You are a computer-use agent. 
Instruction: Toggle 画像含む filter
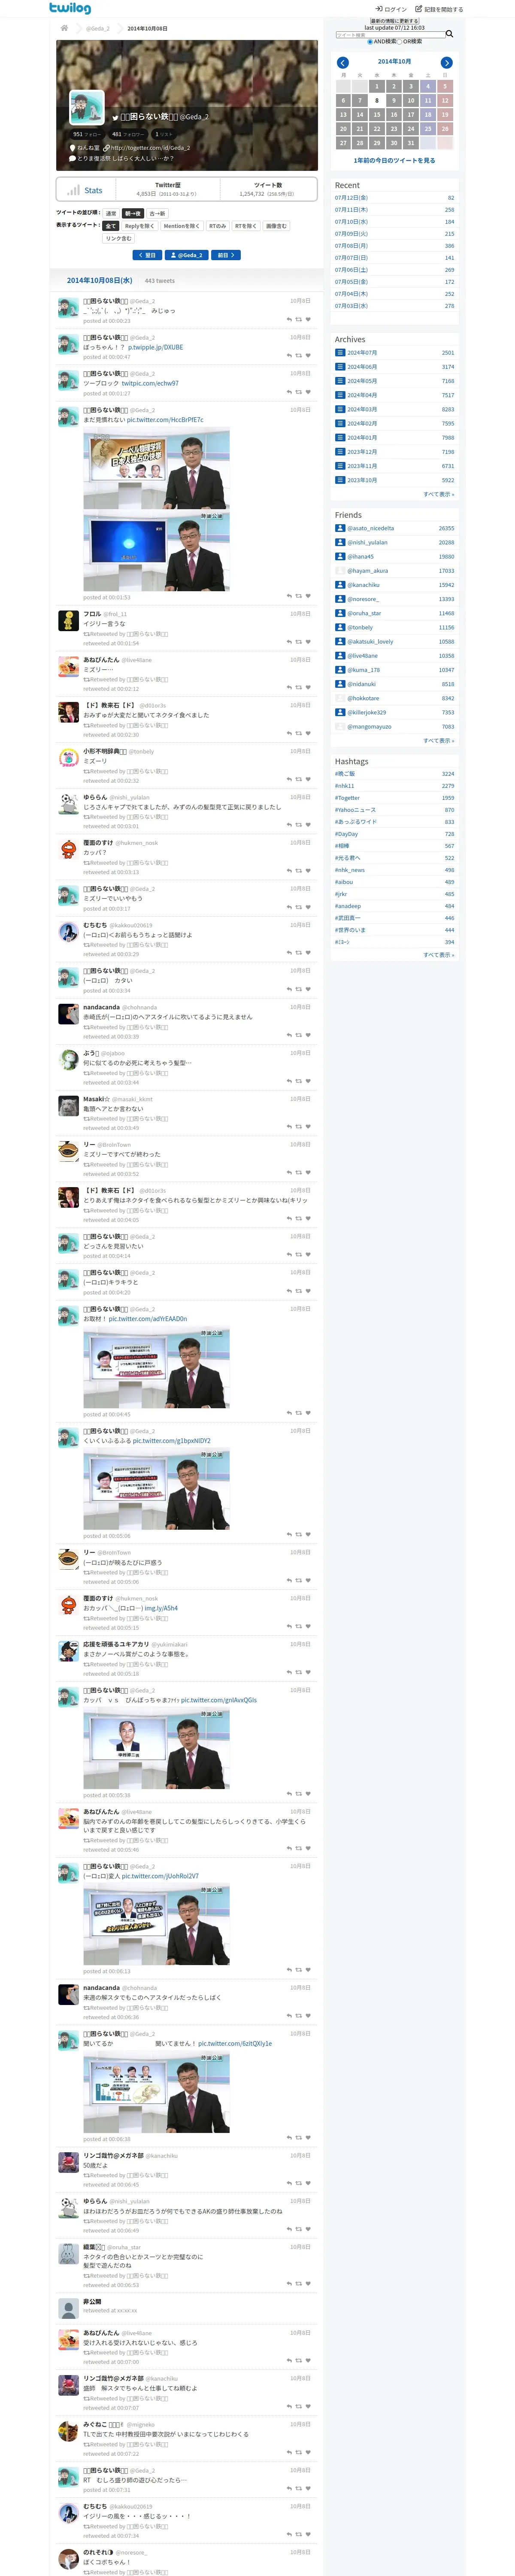[276, 226]
